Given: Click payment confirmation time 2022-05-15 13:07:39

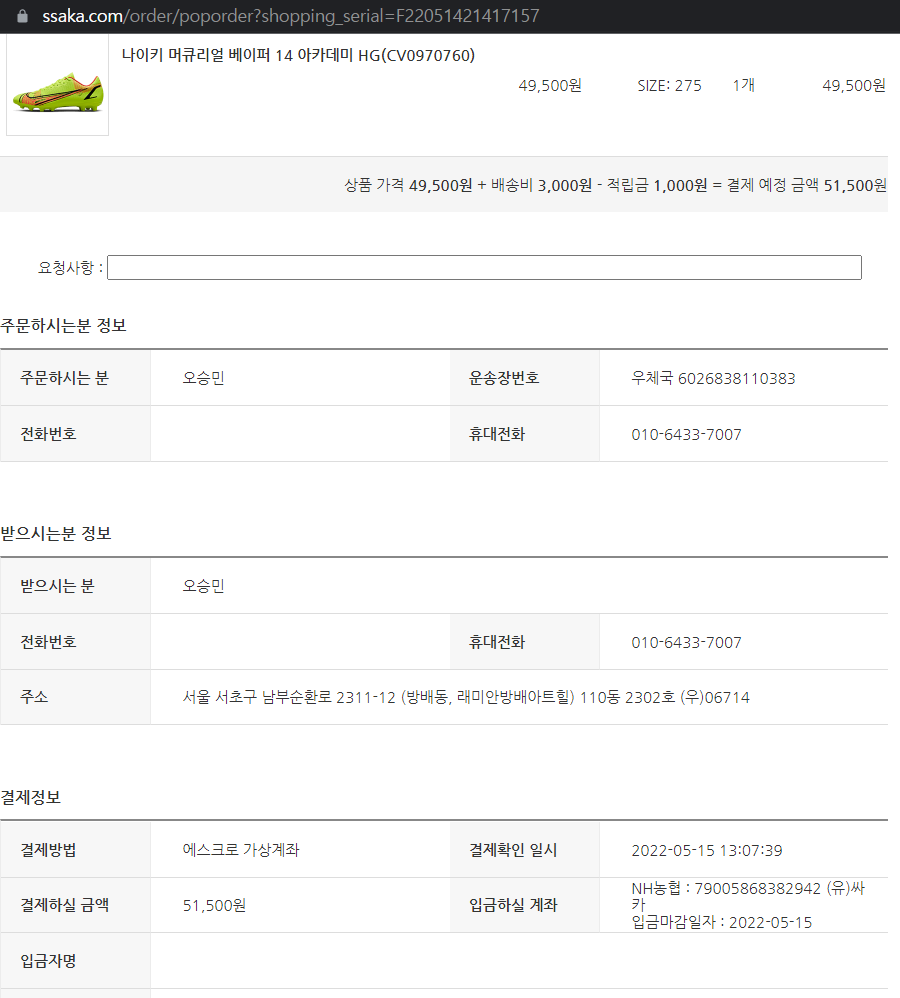Looking at the screenshot, I should click(x=707, y=850).
